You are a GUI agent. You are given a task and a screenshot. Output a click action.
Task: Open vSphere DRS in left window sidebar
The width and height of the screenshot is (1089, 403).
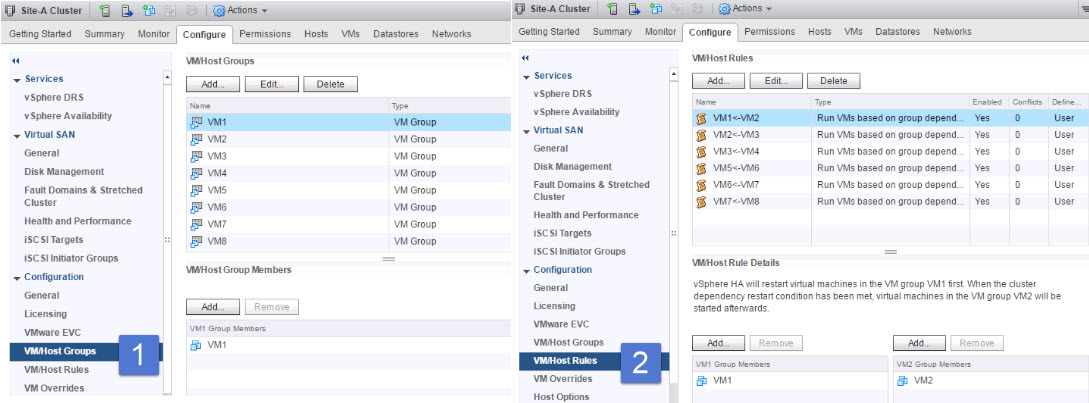54,97
